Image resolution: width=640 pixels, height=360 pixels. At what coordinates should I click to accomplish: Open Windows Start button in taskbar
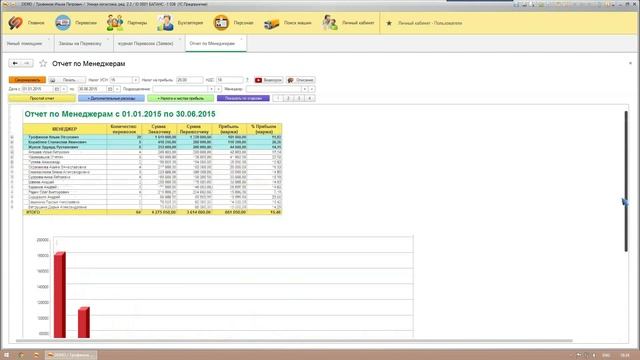[x=6, y=355]
